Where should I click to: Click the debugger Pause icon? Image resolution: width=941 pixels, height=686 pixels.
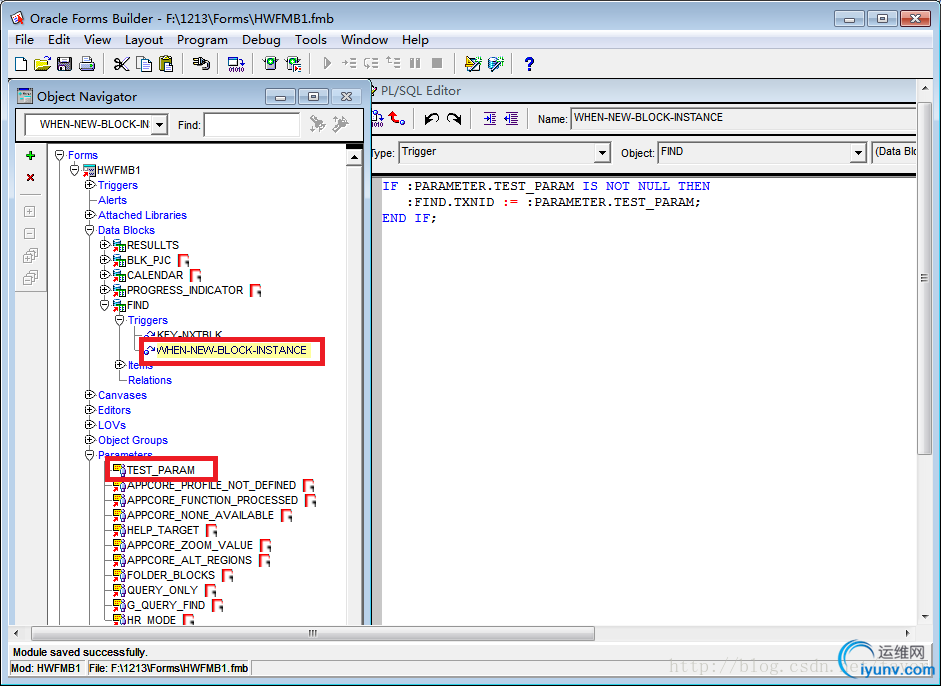click(x=415, y=63)
